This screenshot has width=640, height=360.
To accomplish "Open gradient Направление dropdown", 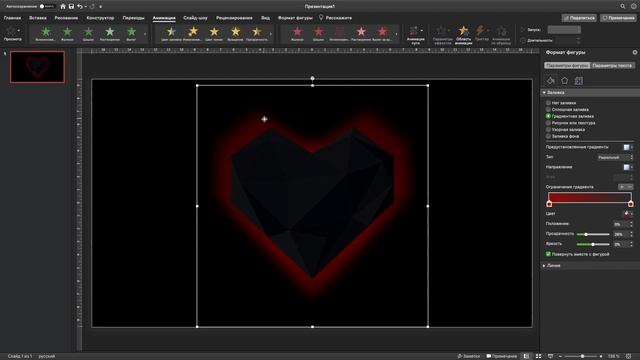I will click(628, 167).
